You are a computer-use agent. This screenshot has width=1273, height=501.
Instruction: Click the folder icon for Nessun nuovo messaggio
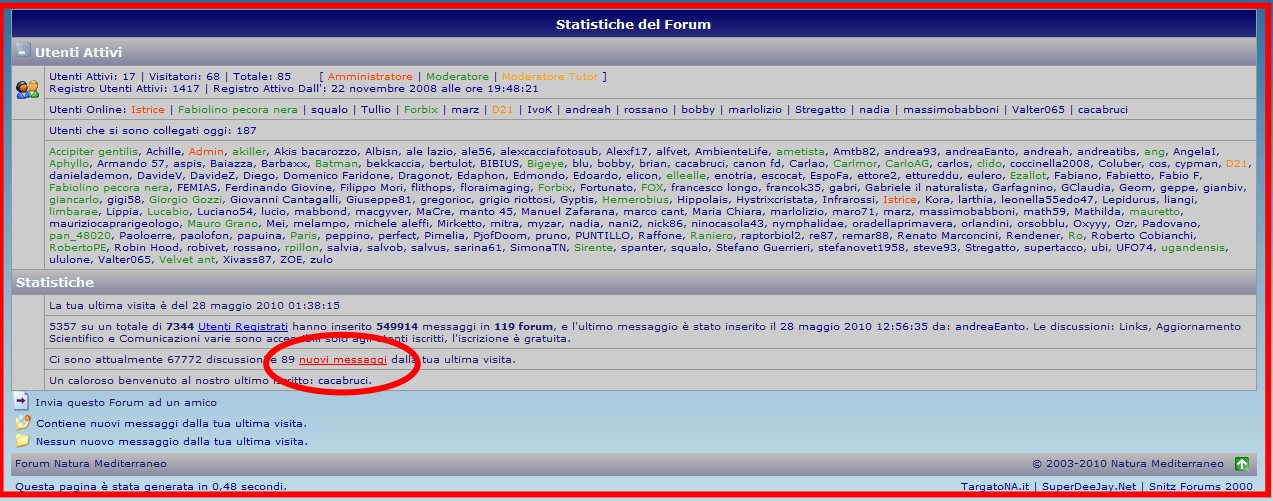21,439
